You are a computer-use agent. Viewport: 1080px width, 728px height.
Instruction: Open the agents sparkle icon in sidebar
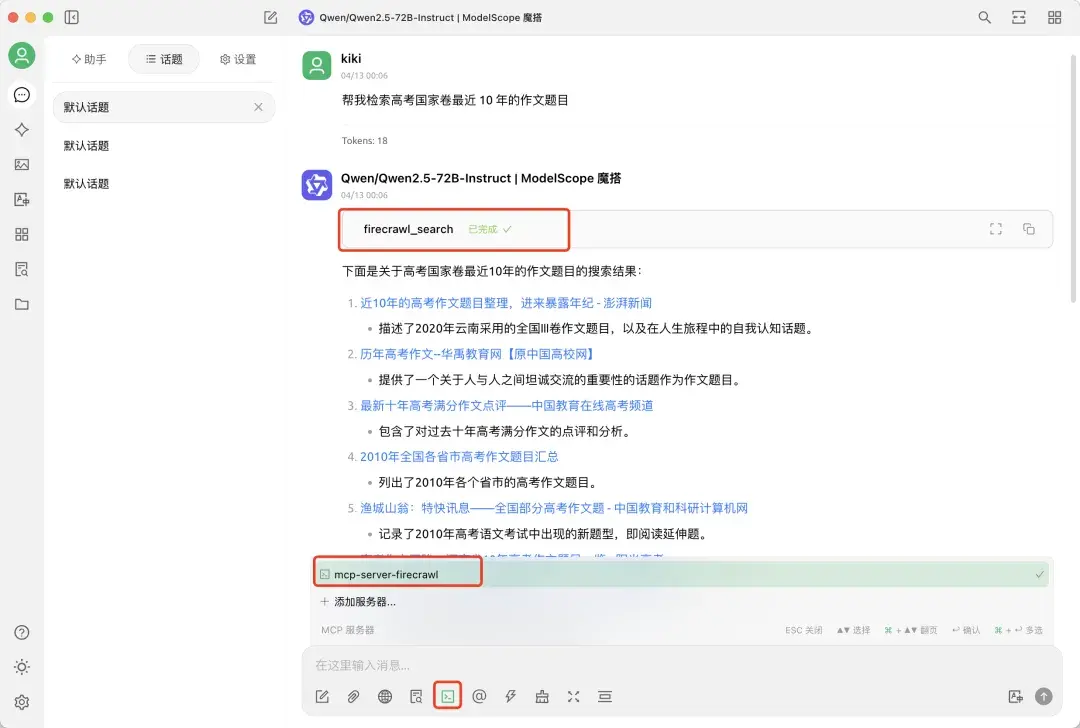(x=22, y=129)
